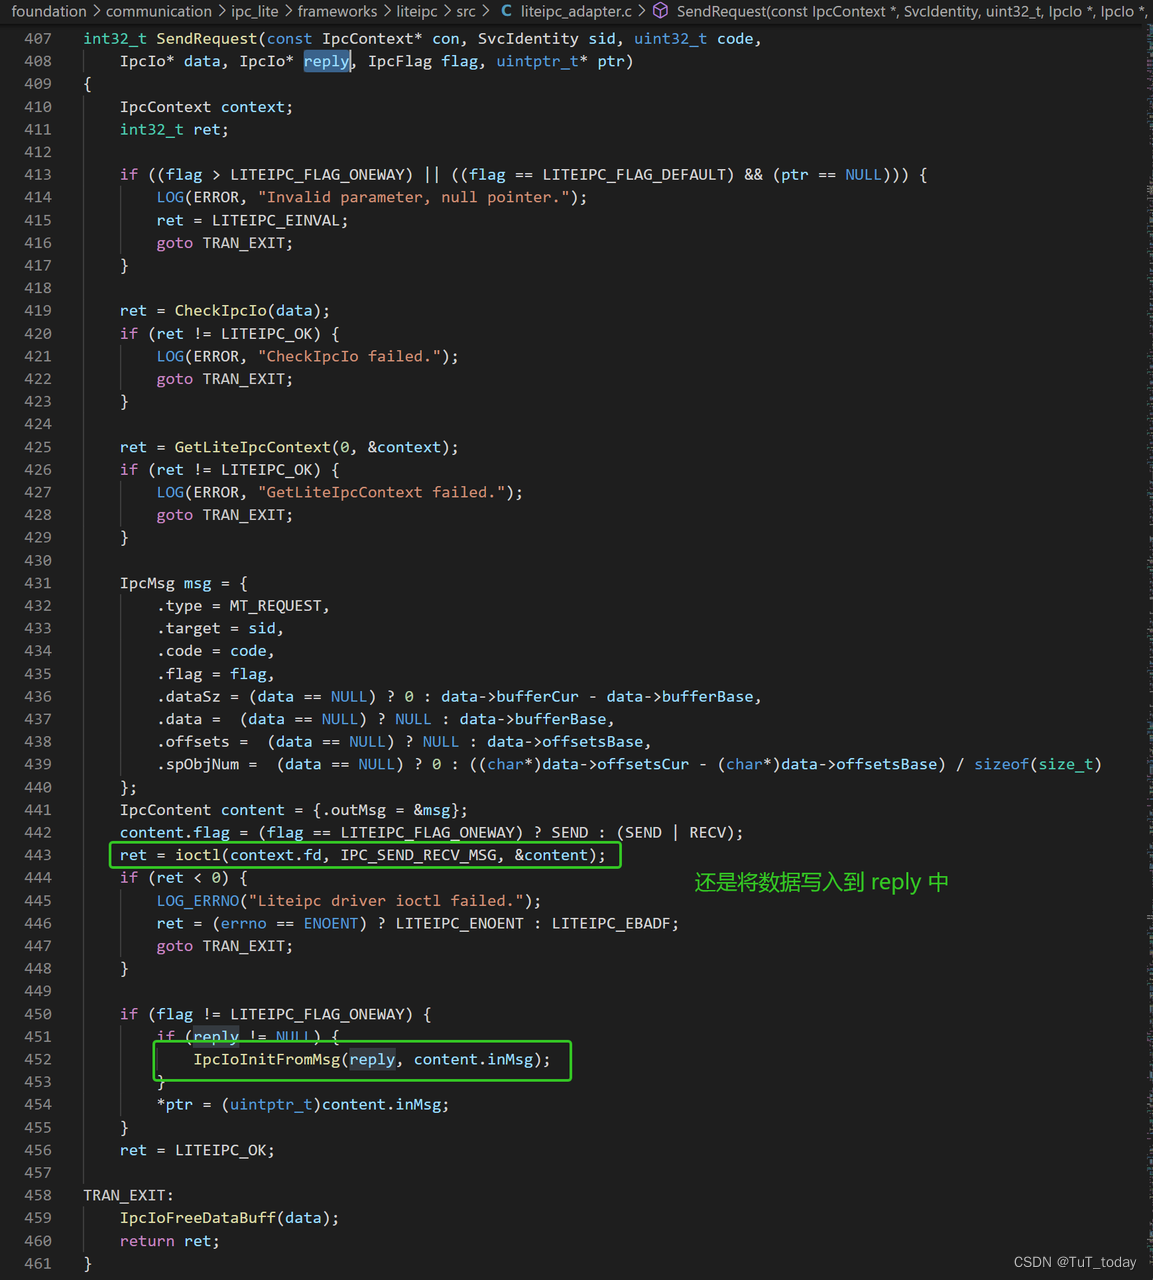Expand chevron after foundation breadcrumb

[x=97, y=11]
